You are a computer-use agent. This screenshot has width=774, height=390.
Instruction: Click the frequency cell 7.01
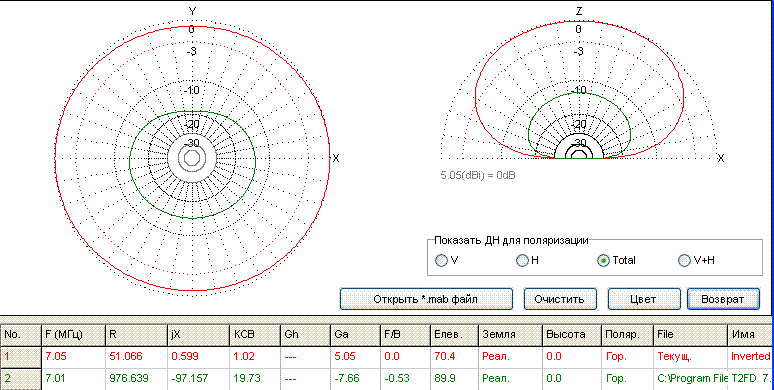click(x=73, y=379)
